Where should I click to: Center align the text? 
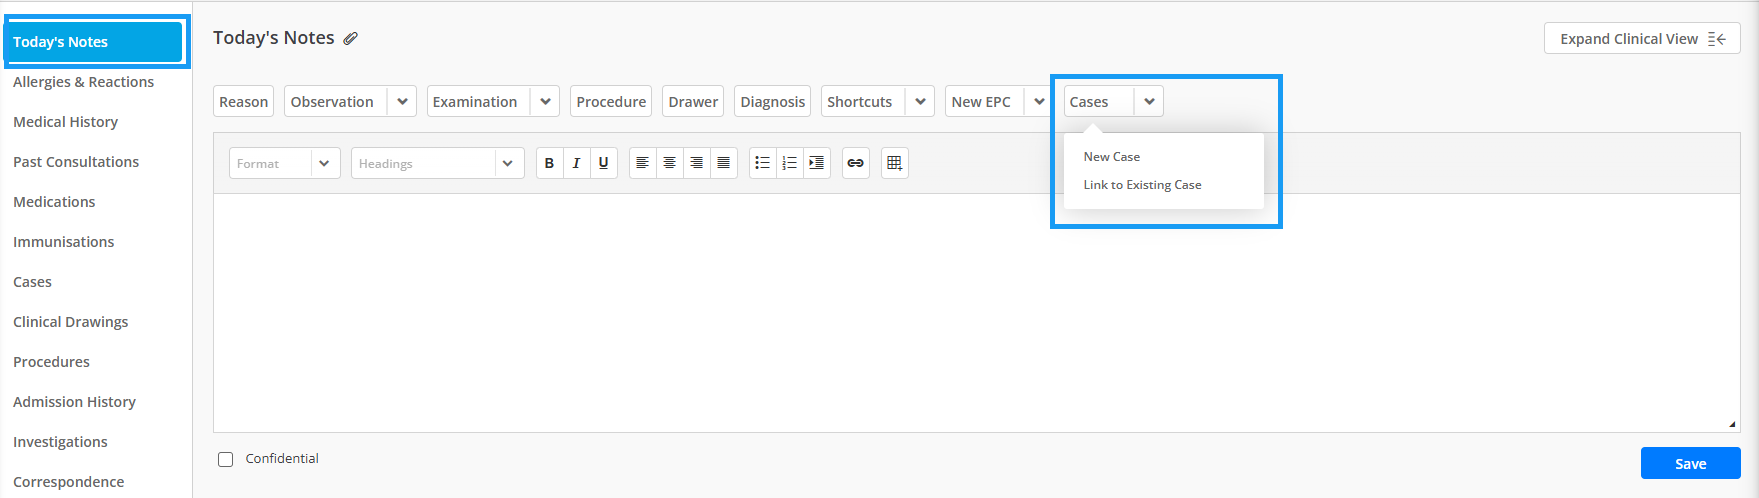pos(669,163)
